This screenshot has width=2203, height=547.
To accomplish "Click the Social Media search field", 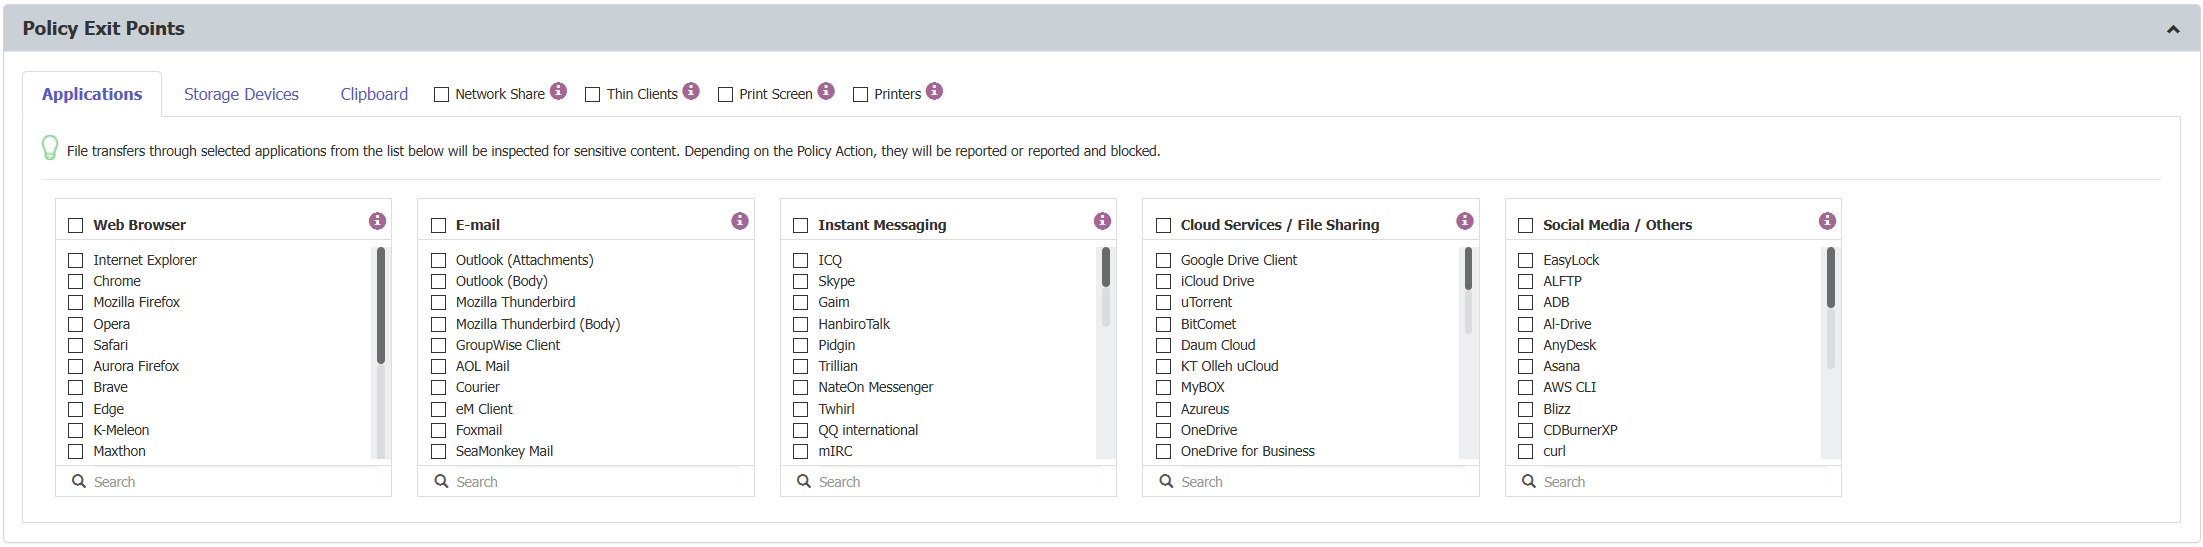I will [x=1673, y=482].
